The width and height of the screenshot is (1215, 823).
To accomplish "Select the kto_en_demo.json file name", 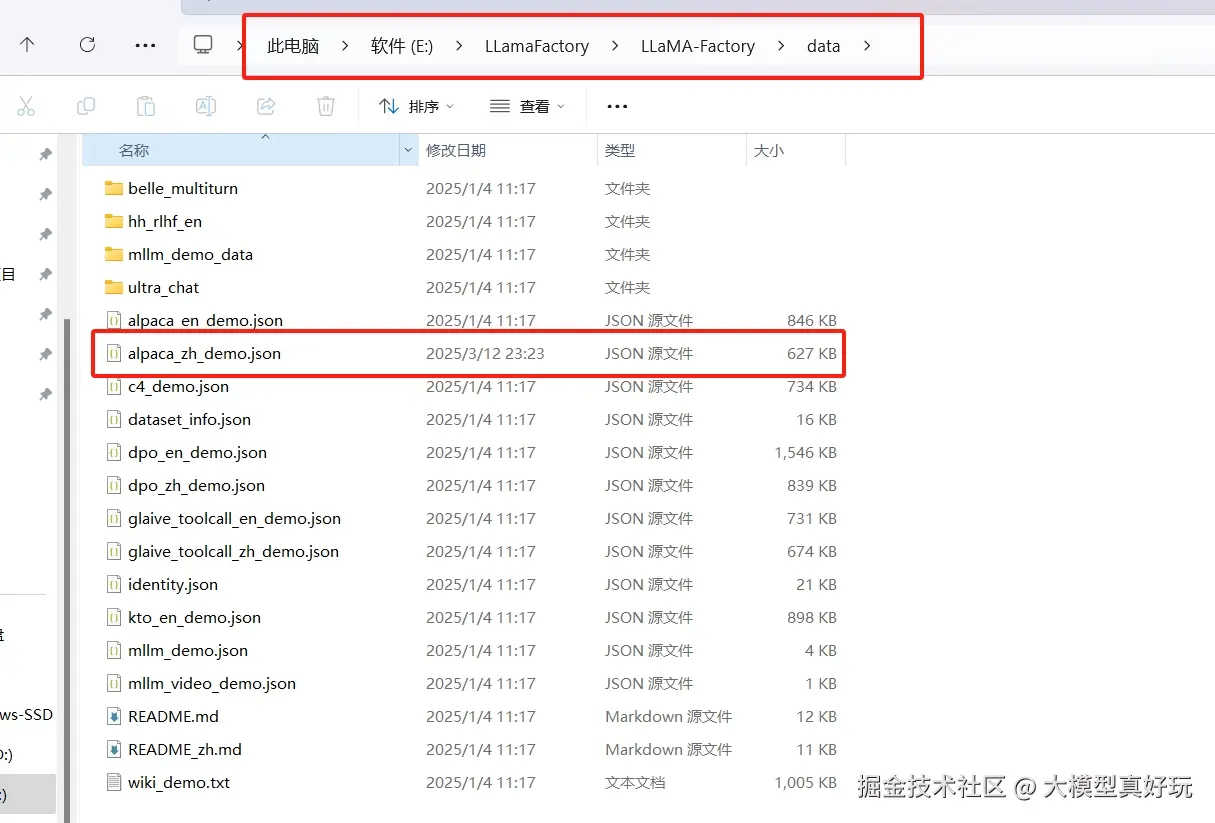I will pyautogui.click(x=194, y=617).
